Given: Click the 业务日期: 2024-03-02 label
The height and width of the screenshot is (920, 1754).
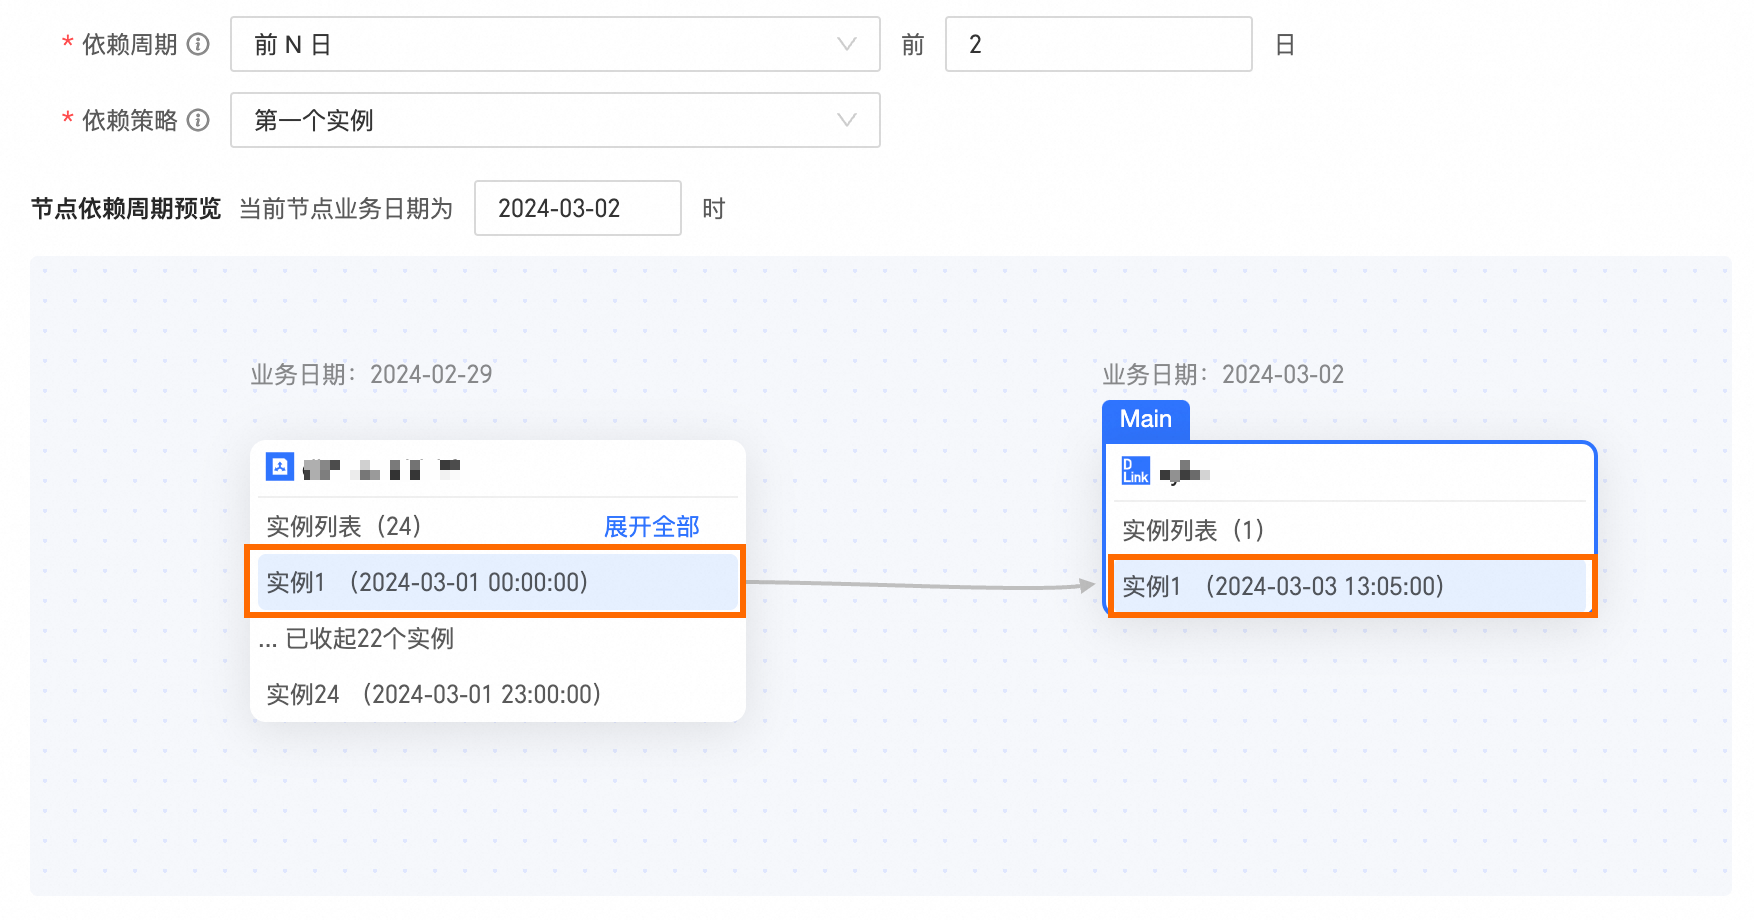Looking at the screenshot, I should point(1223,374).
